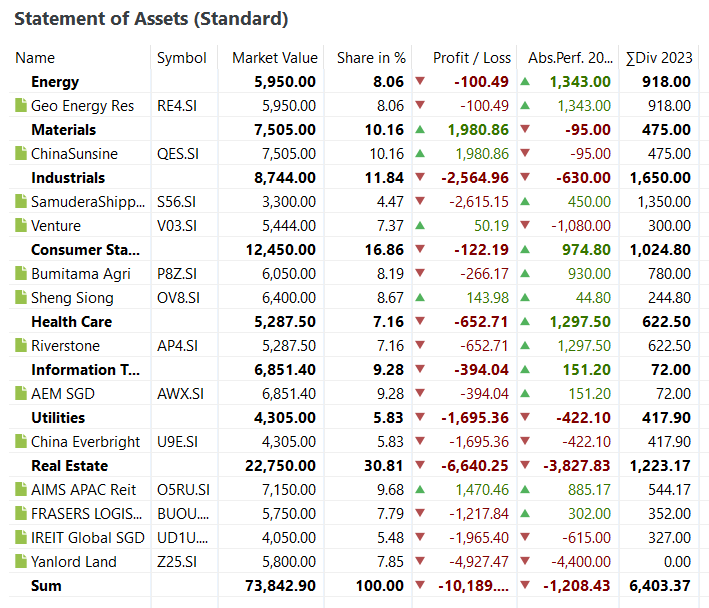Click the Geo Energy Res security icon

pyautogui.click(x=21, y=106)
